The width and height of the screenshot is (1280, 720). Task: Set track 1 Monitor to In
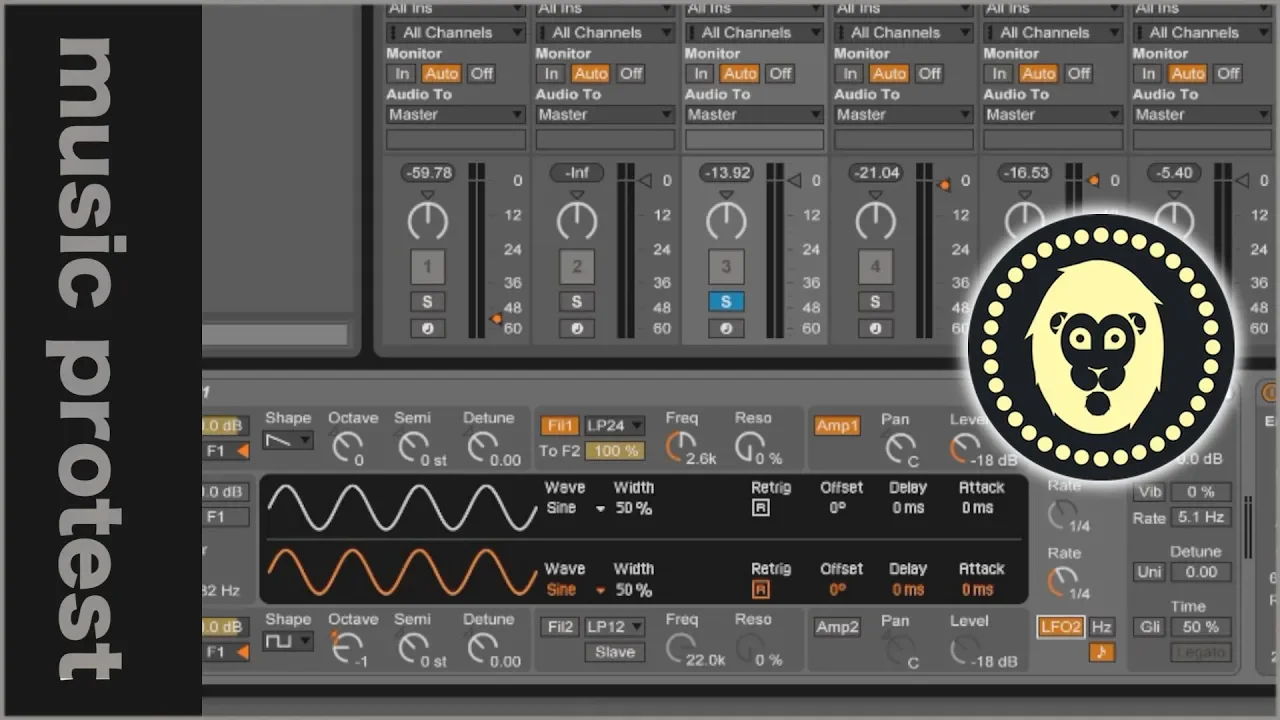click(402, 73)
